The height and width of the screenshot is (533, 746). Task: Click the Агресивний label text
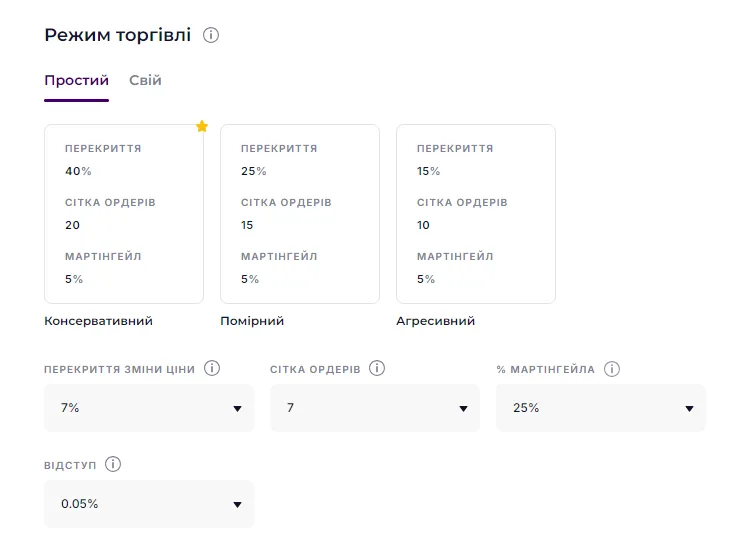(x=435, y=321)
